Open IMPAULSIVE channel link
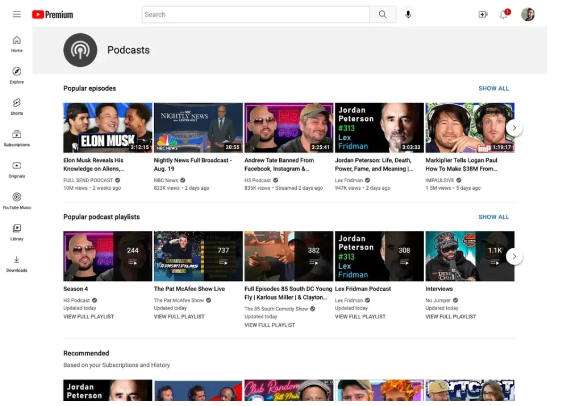565x406 pixels. (440, 180)
